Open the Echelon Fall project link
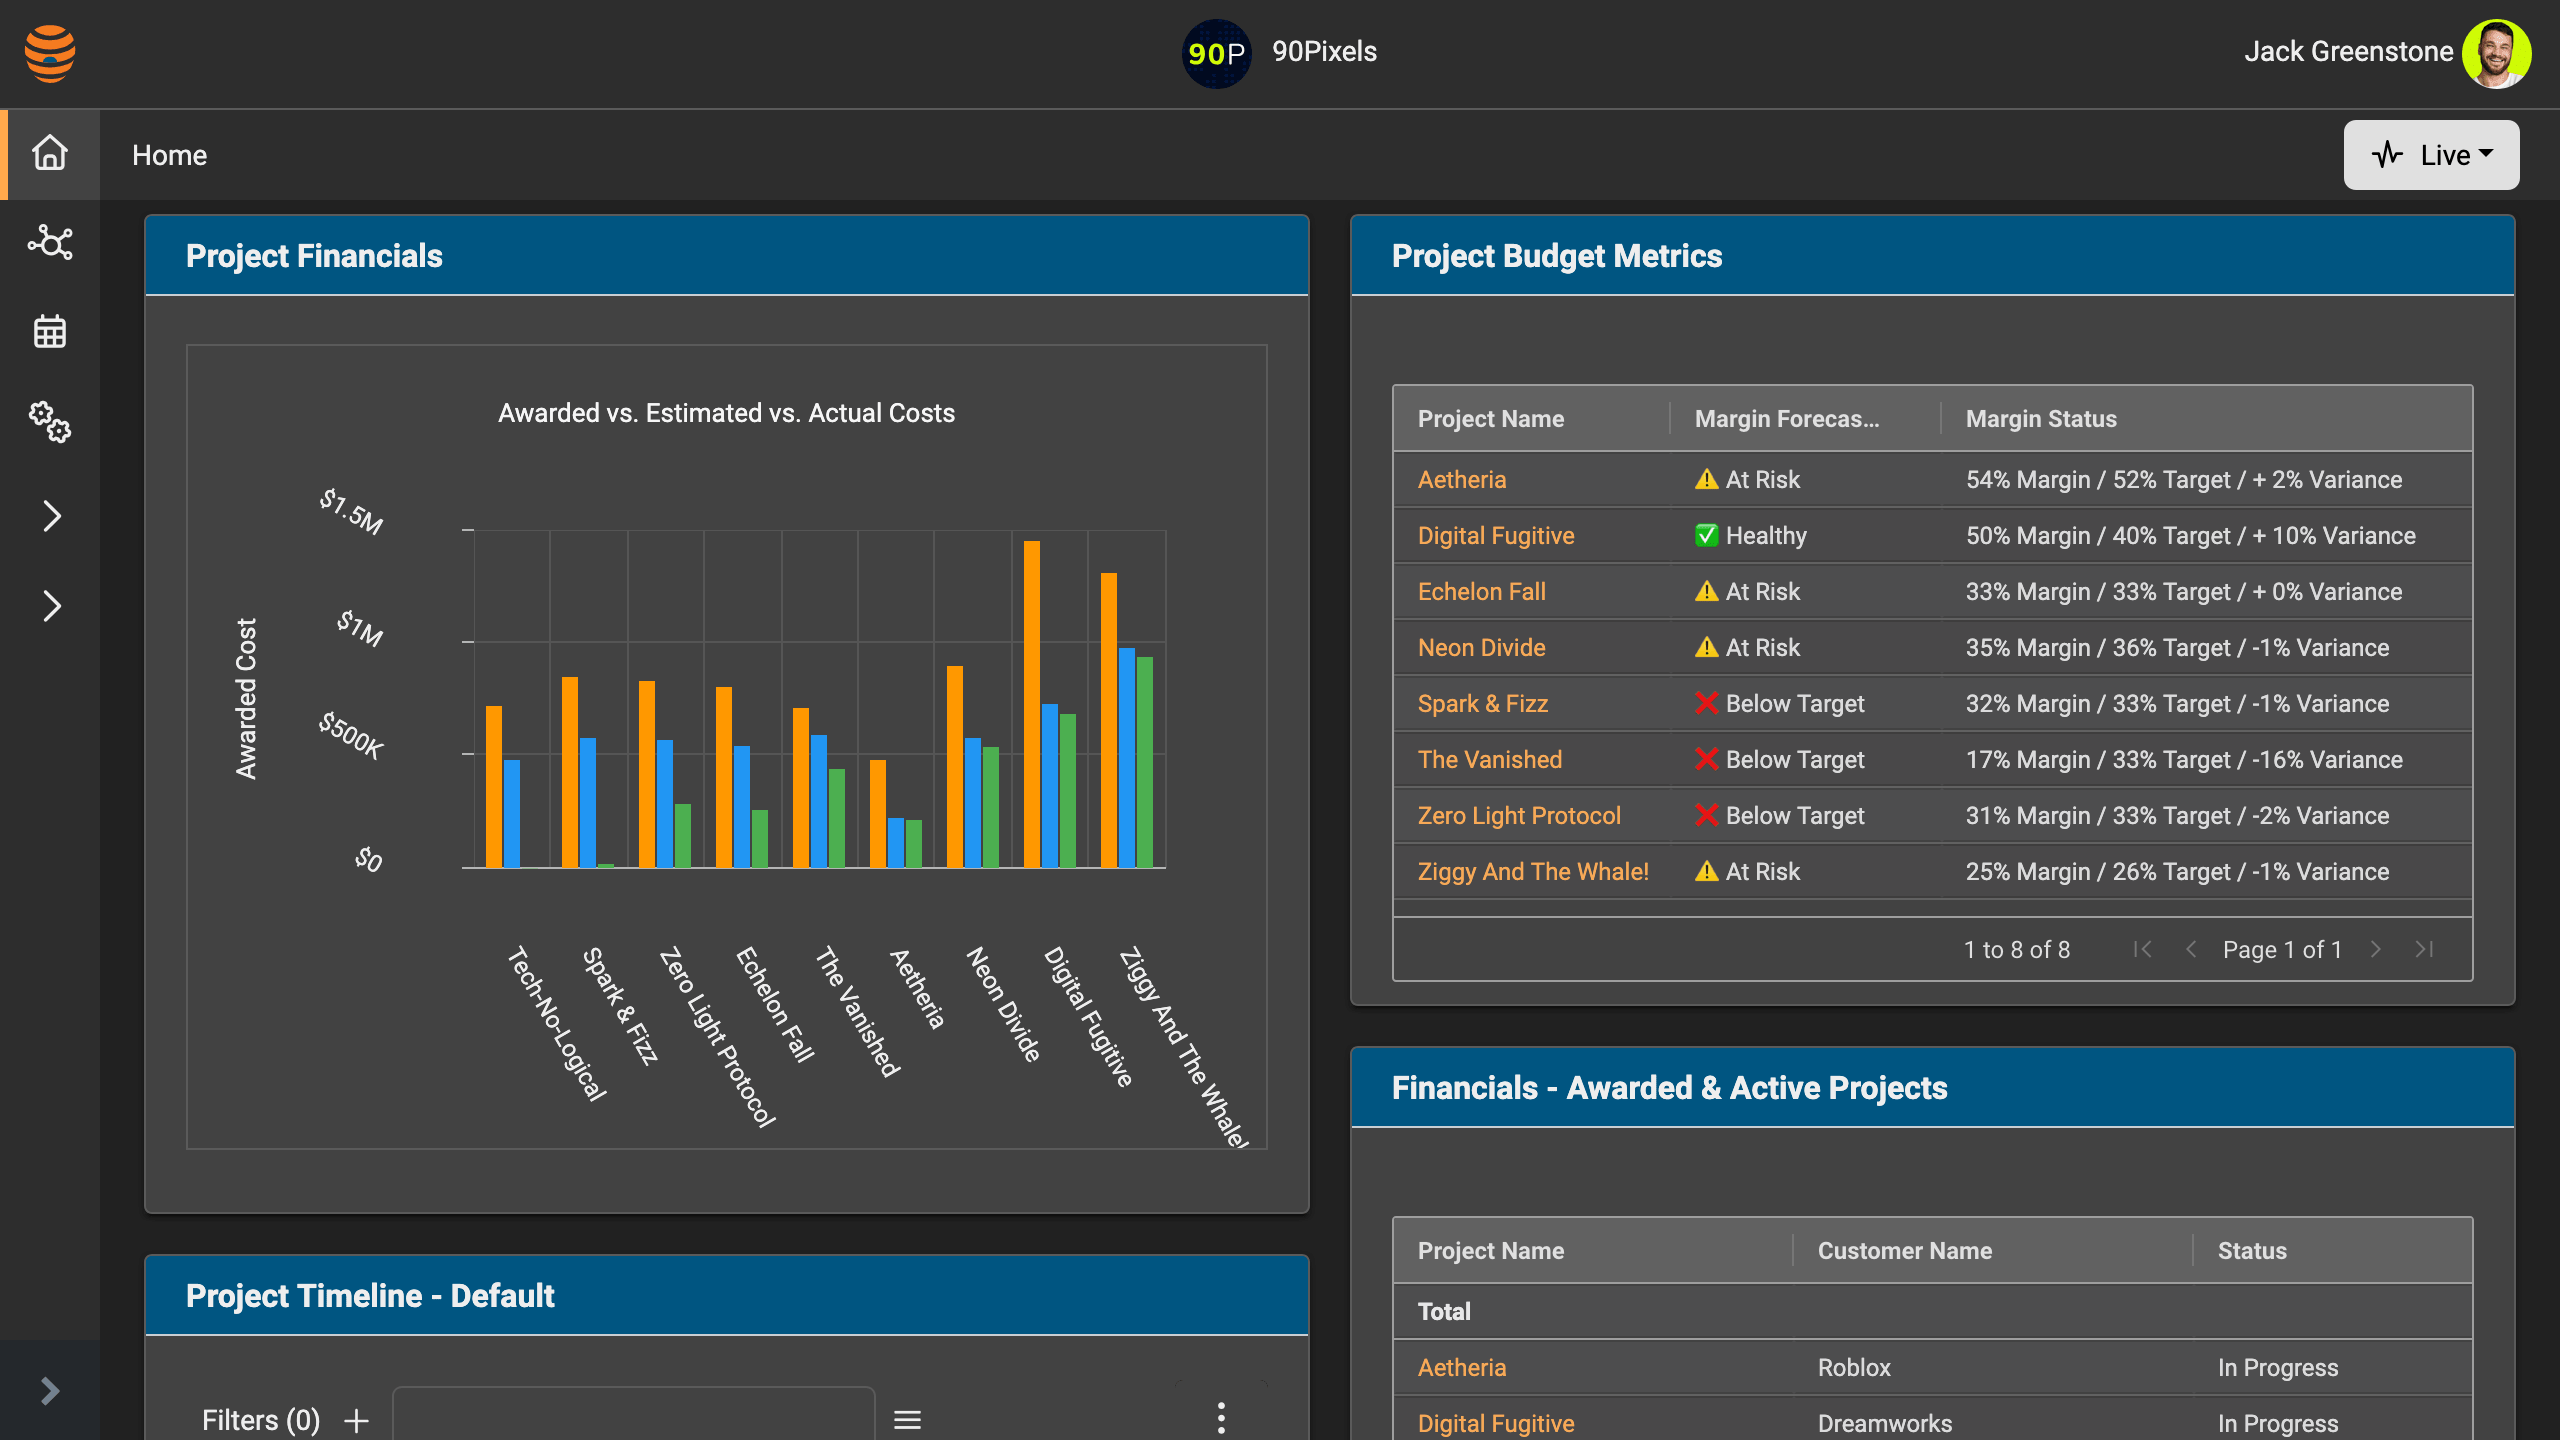The height and width of the screenshot is (1440, 2560). [1481, 591]
